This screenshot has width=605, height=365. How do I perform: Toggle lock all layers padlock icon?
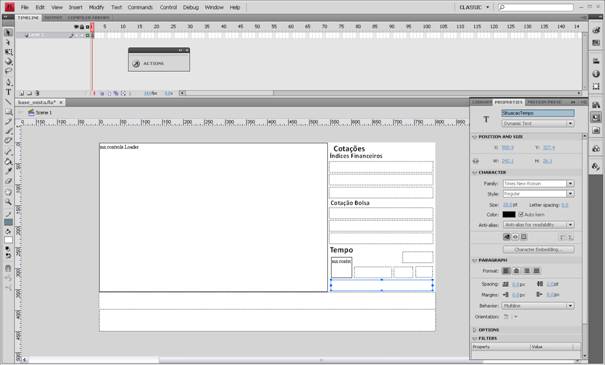point(82,27)
